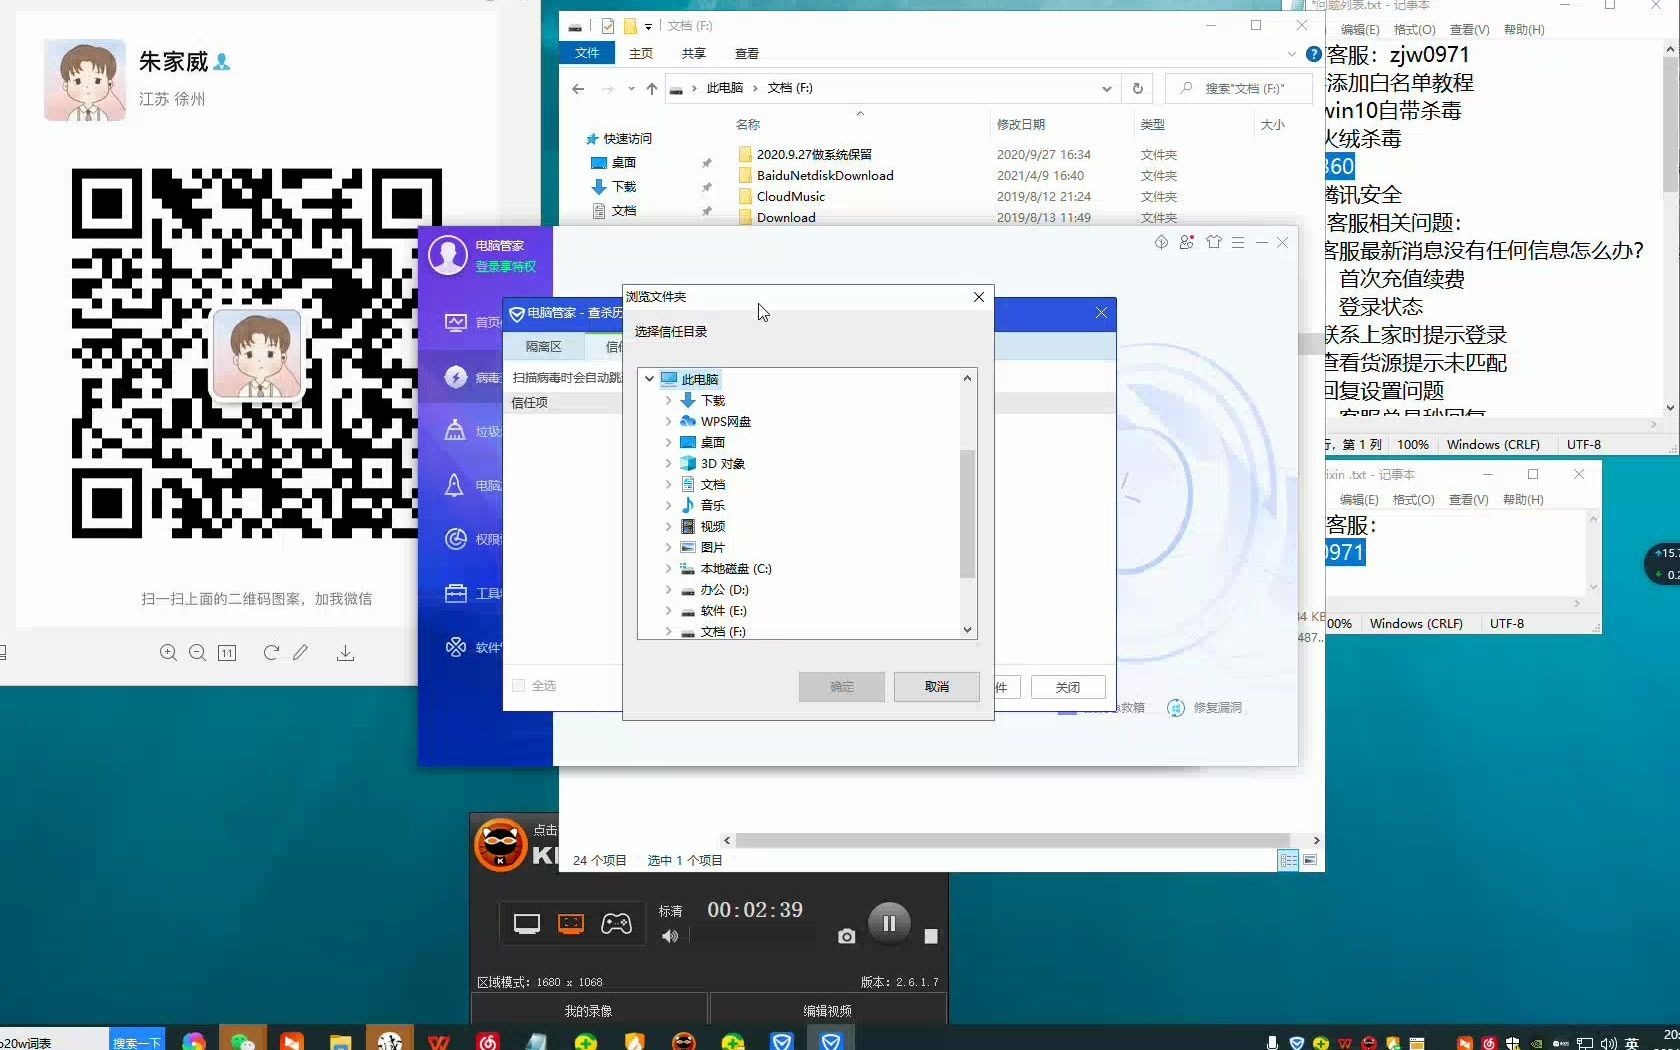Toggle the 全选 select-all checkbox
1680x1050 pixels.
[518, 686]
